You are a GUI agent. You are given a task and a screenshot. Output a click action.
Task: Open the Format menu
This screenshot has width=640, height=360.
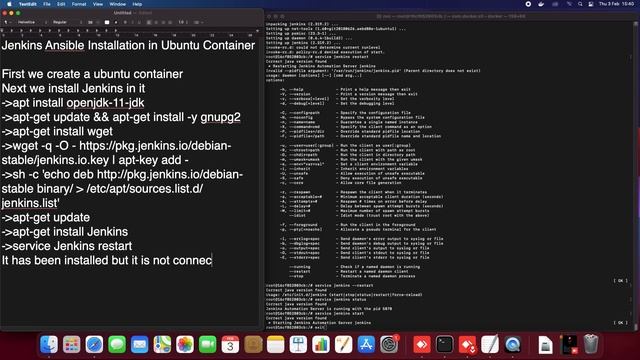[x=79, y=4]
